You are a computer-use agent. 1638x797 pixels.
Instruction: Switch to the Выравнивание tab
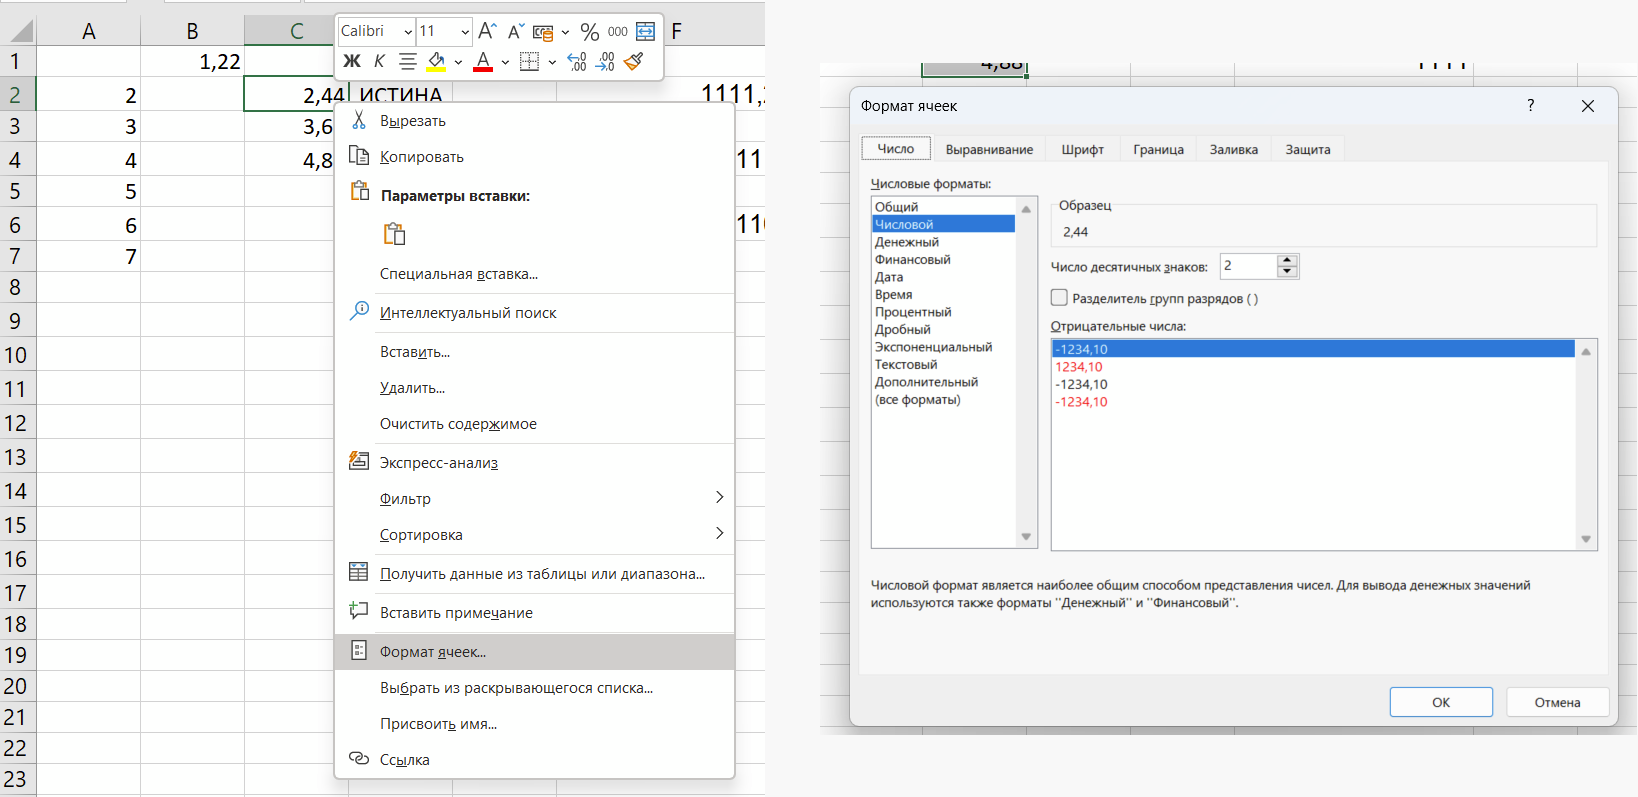(x=989, y=149)
